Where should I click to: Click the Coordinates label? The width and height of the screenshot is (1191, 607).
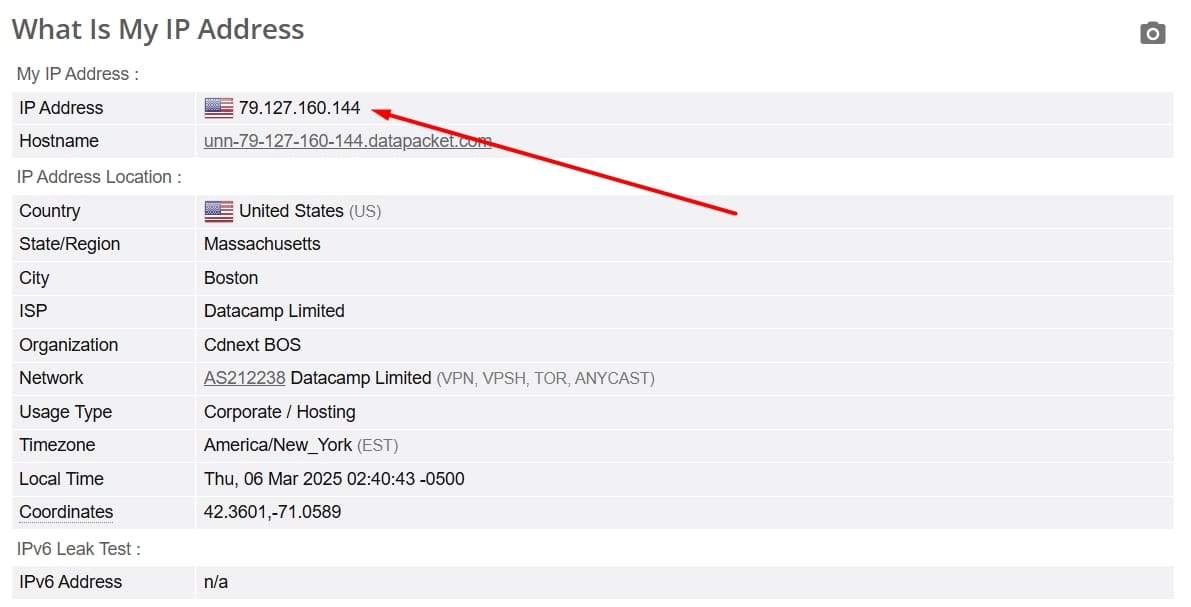tap(66, 512)
